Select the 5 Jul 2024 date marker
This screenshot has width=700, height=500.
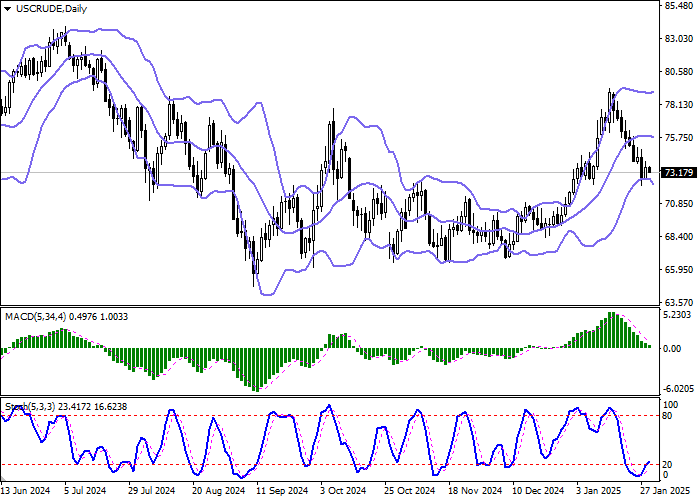point(84,491)
